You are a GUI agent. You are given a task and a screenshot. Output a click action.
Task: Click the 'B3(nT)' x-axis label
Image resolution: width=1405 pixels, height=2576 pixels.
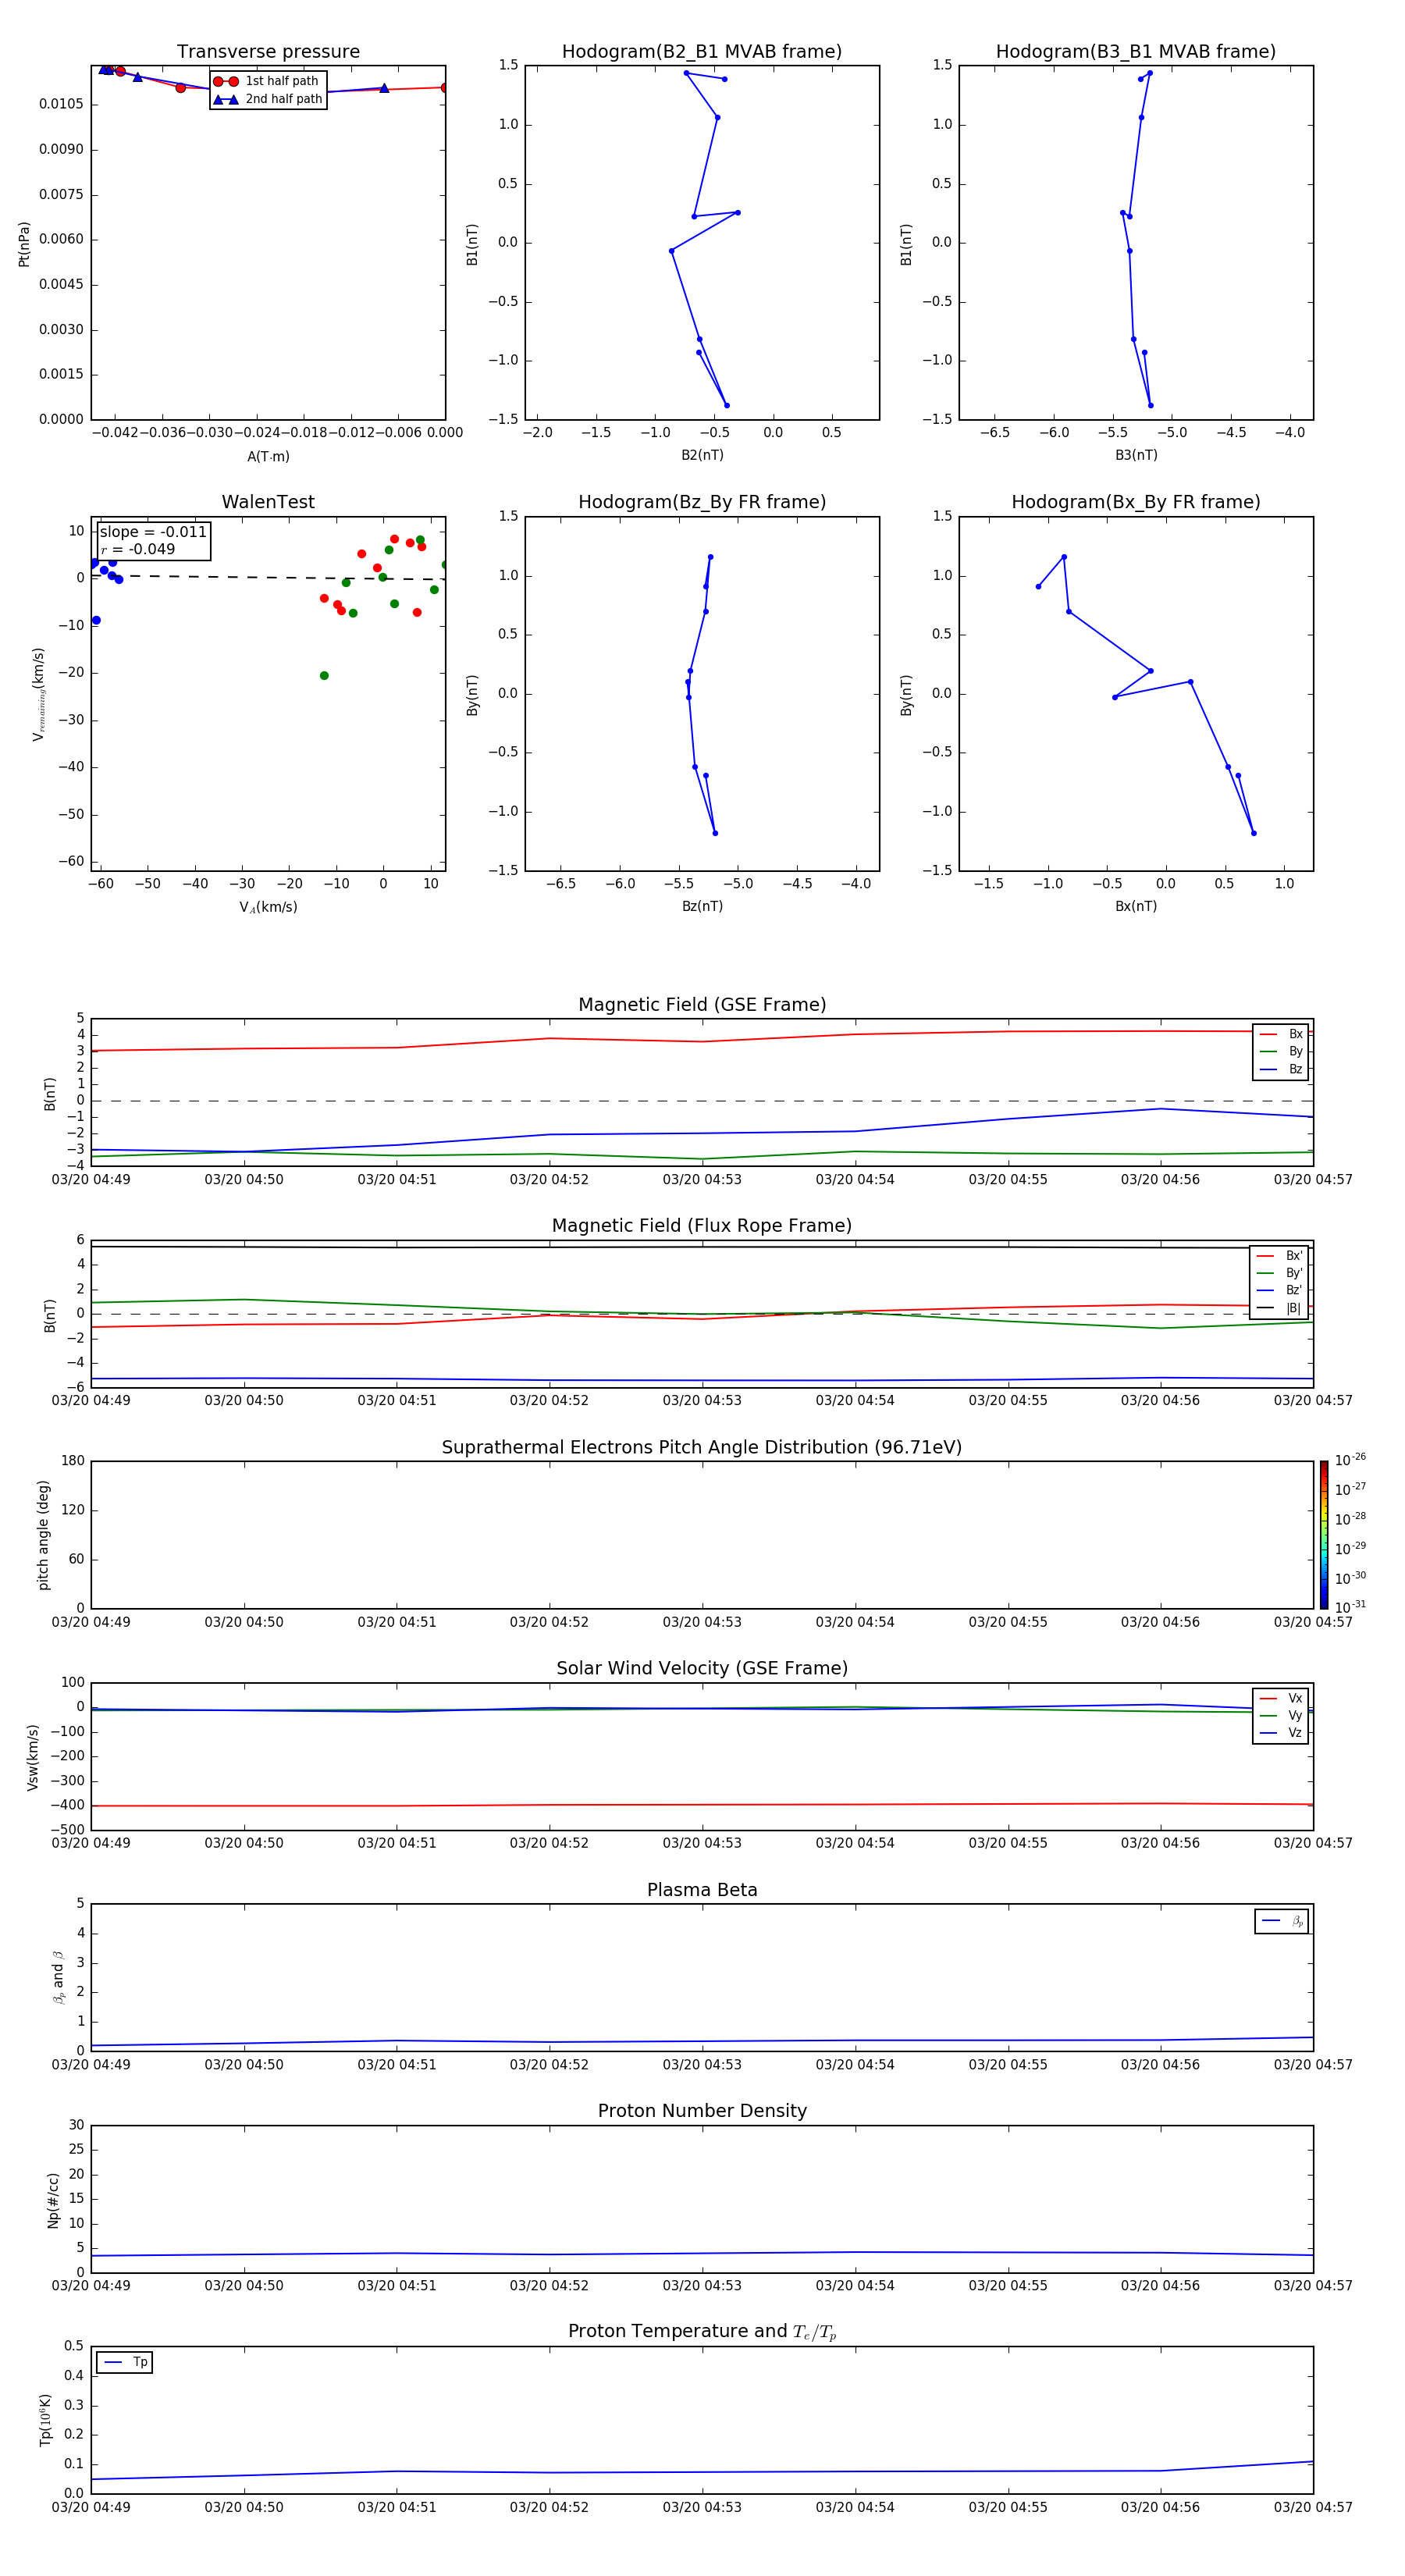tap(1136, 455)
